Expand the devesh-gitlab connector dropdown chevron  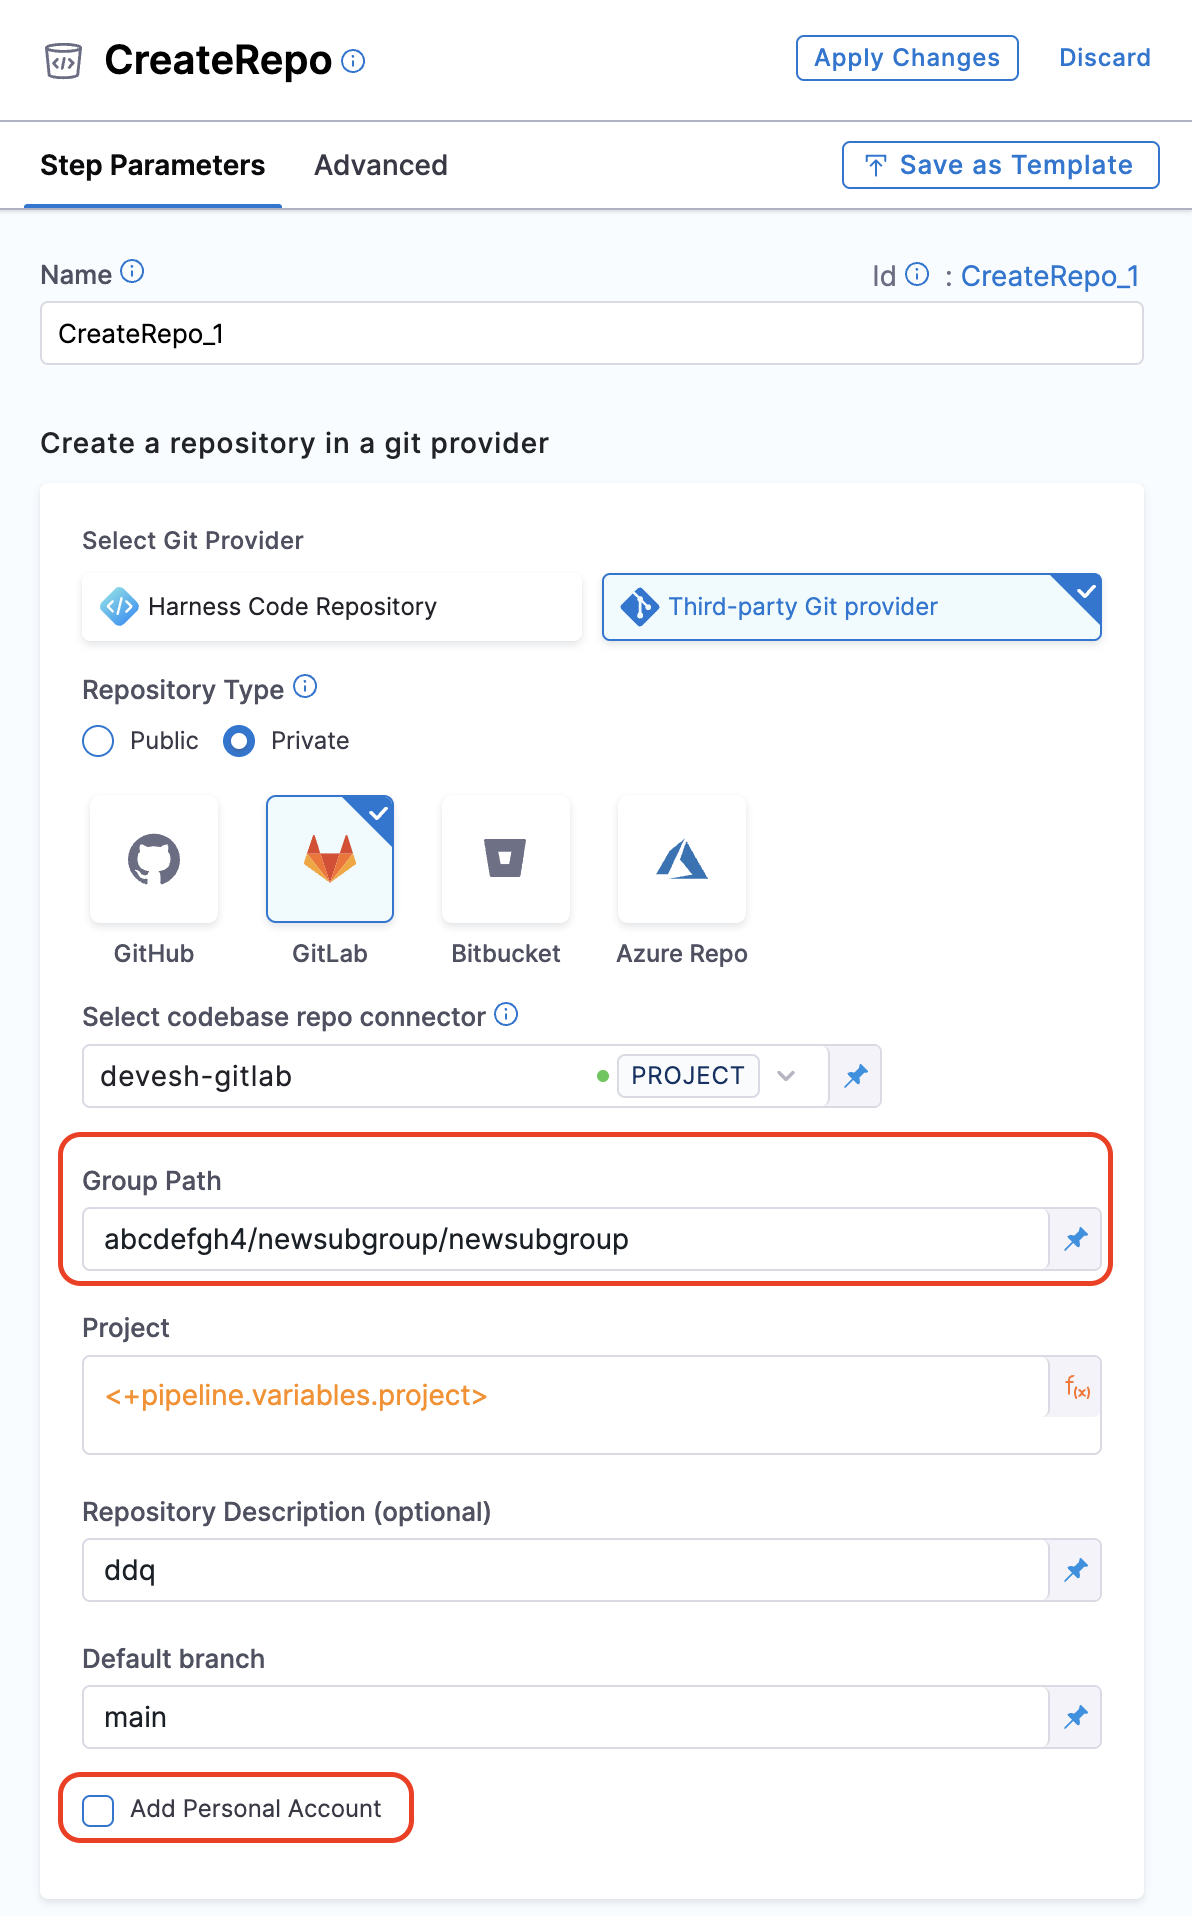786,1076
